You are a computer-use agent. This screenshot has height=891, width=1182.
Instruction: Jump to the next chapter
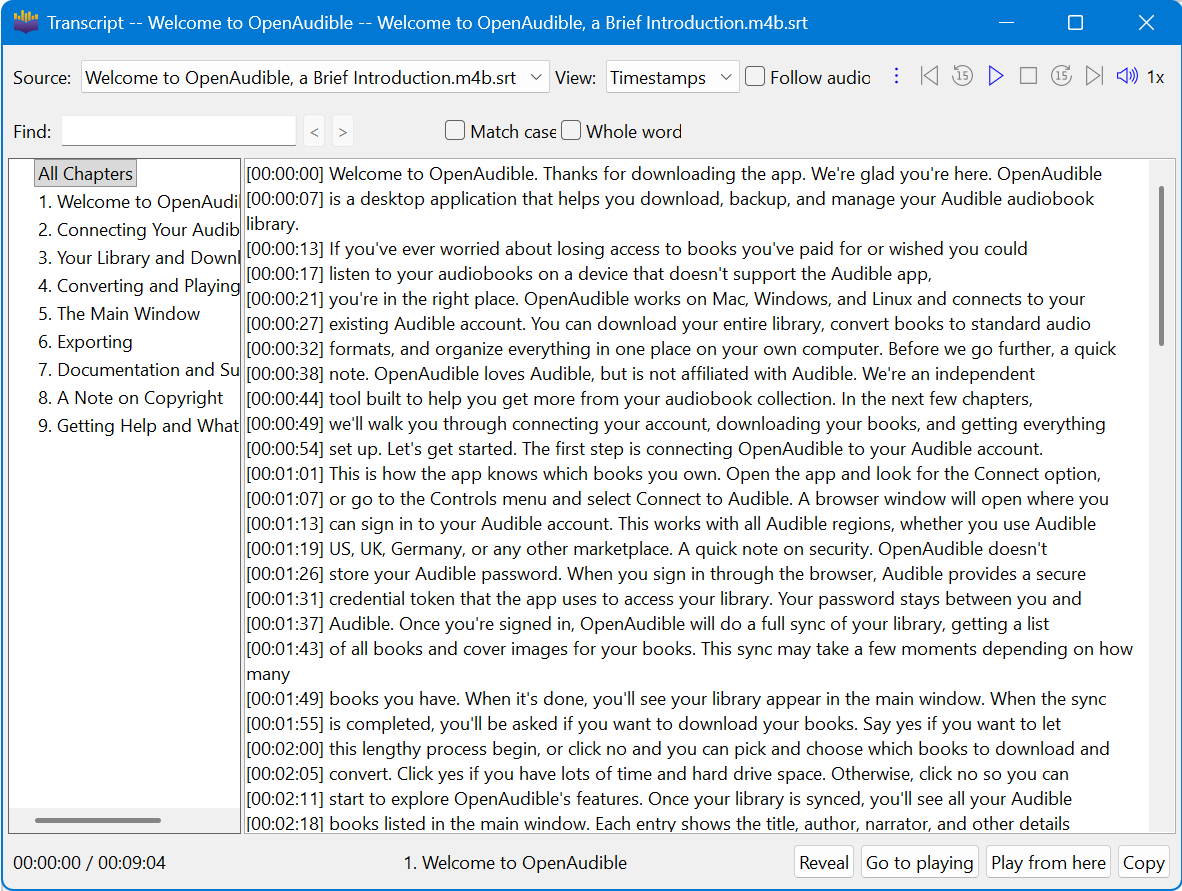tap(1094, 76)
